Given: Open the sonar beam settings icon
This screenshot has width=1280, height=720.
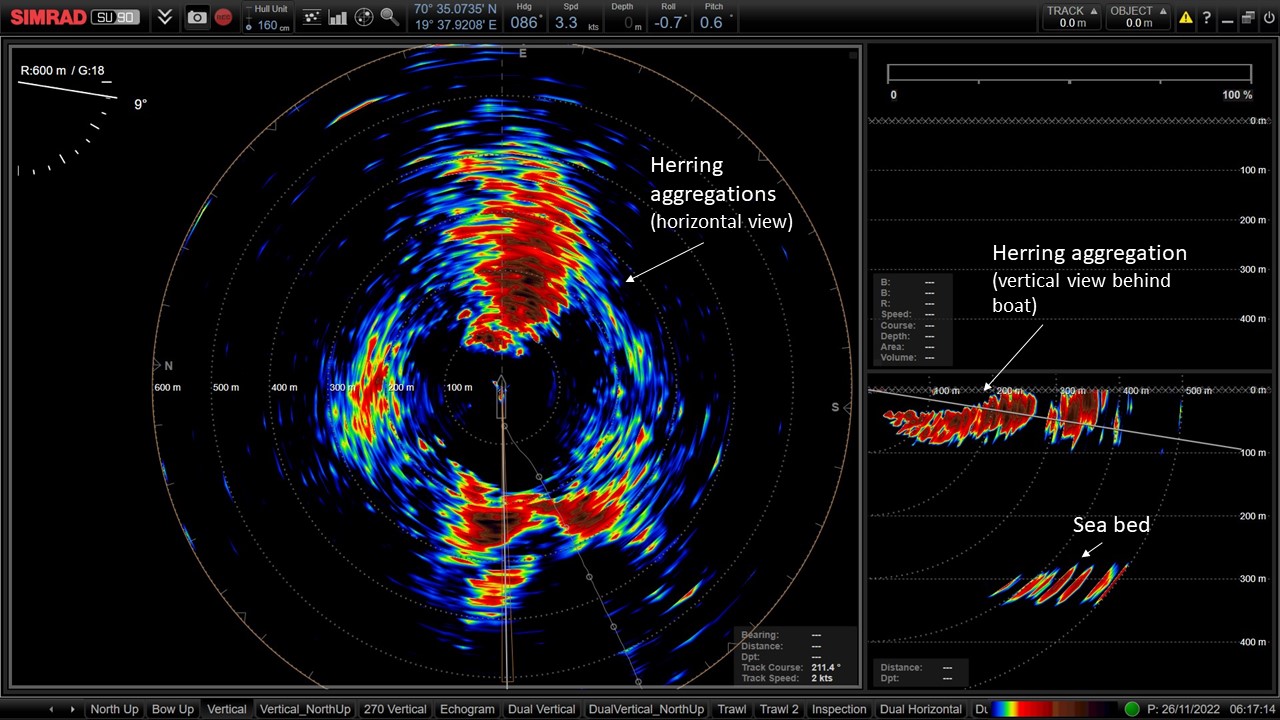Looking at the screenshot, I should [362, 17].
